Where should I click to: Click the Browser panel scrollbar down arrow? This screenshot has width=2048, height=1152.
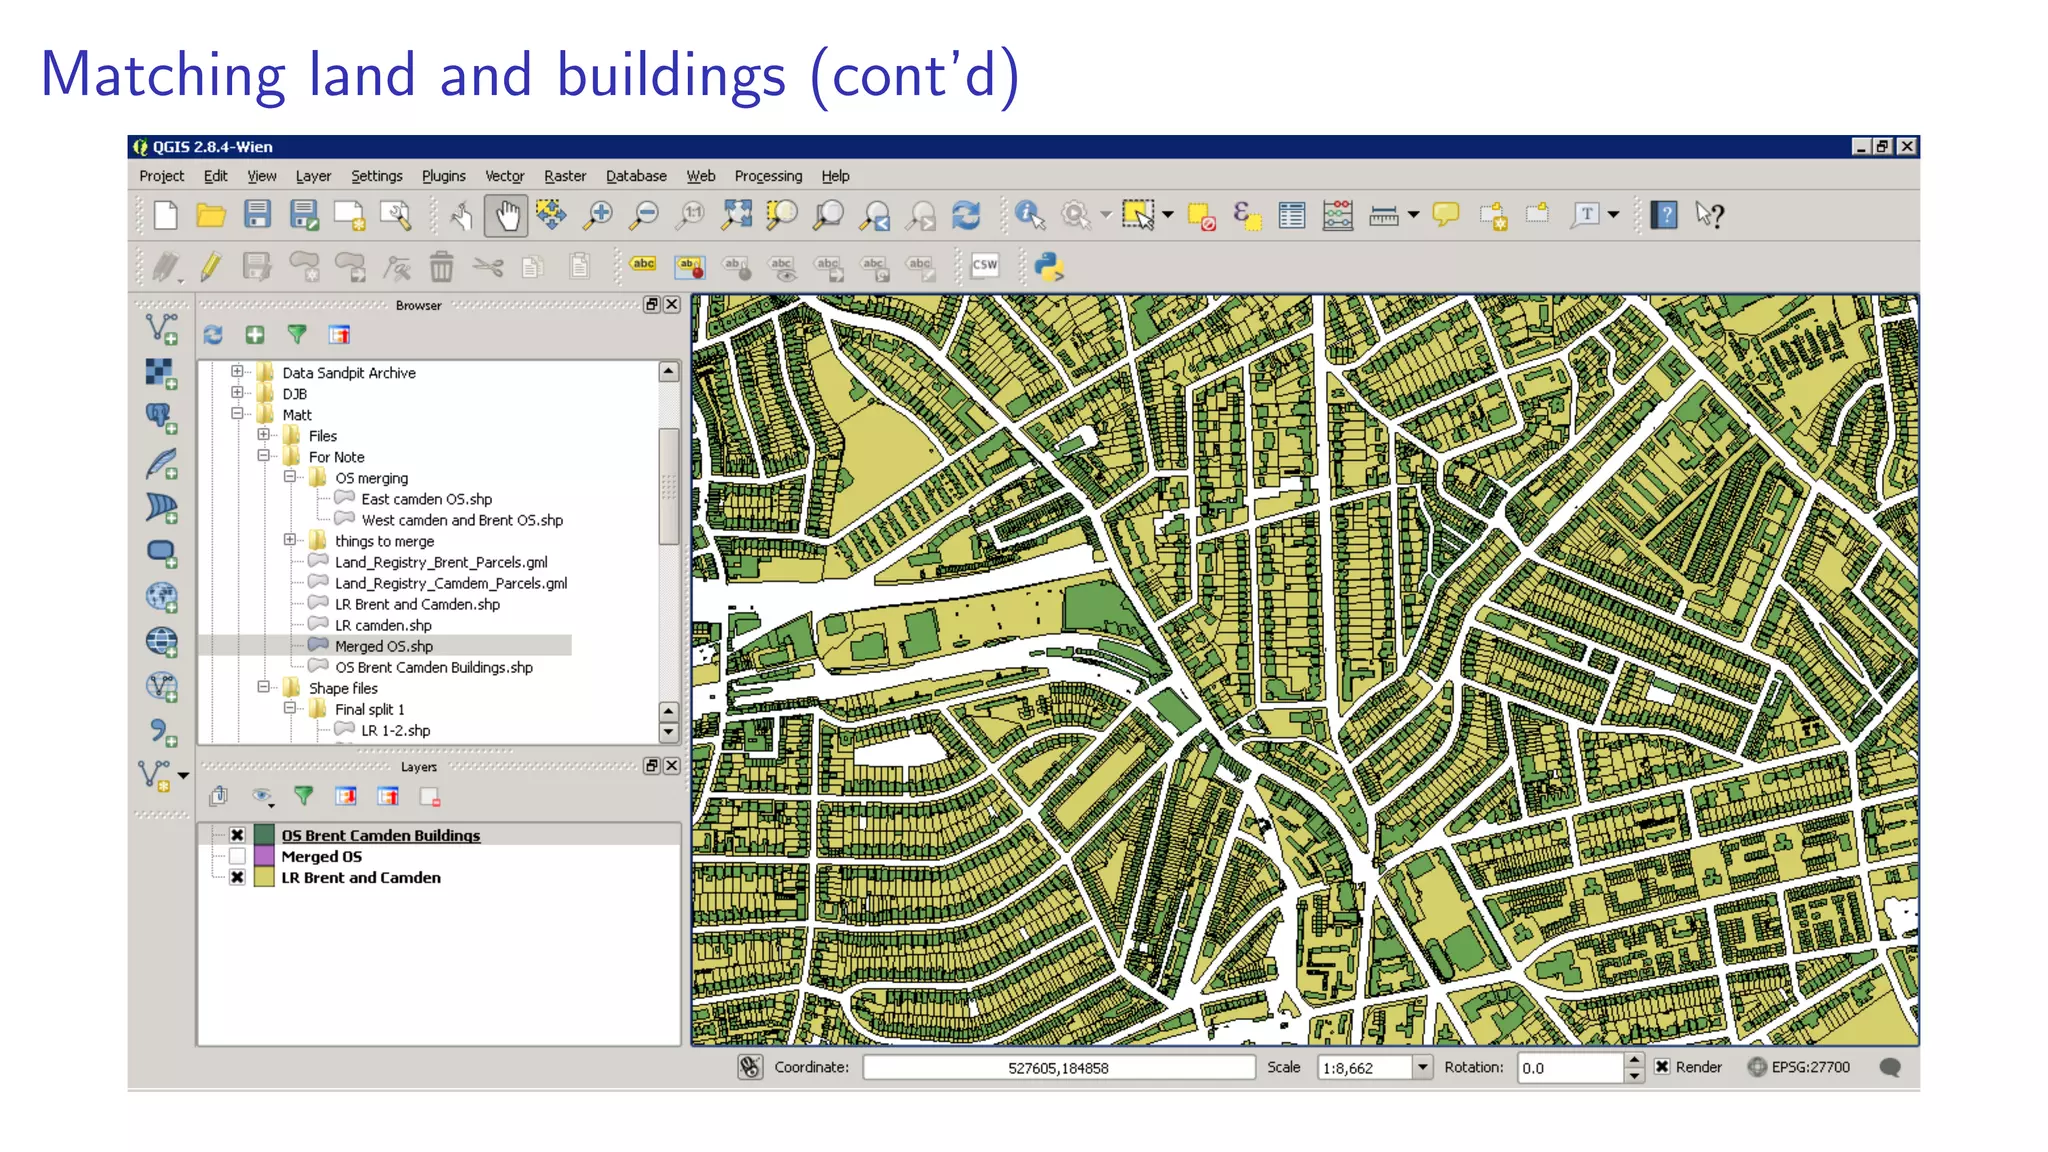(x=669, y=732)
